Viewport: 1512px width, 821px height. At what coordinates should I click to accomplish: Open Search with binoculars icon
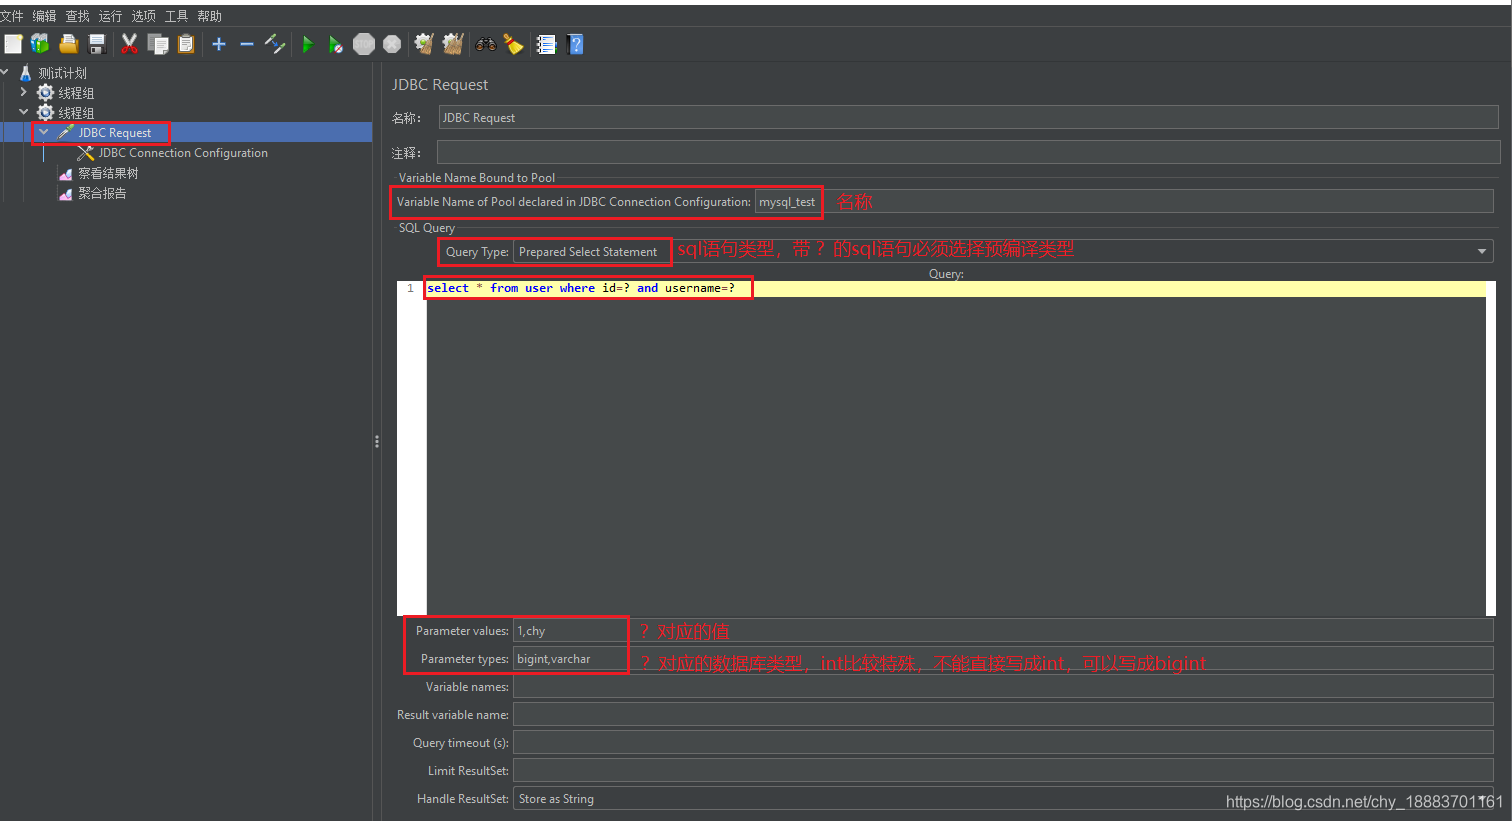[486, 44]
